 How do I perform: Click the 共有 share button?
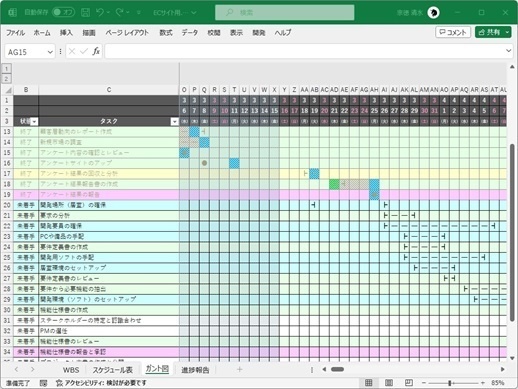[x=489, y=32]
